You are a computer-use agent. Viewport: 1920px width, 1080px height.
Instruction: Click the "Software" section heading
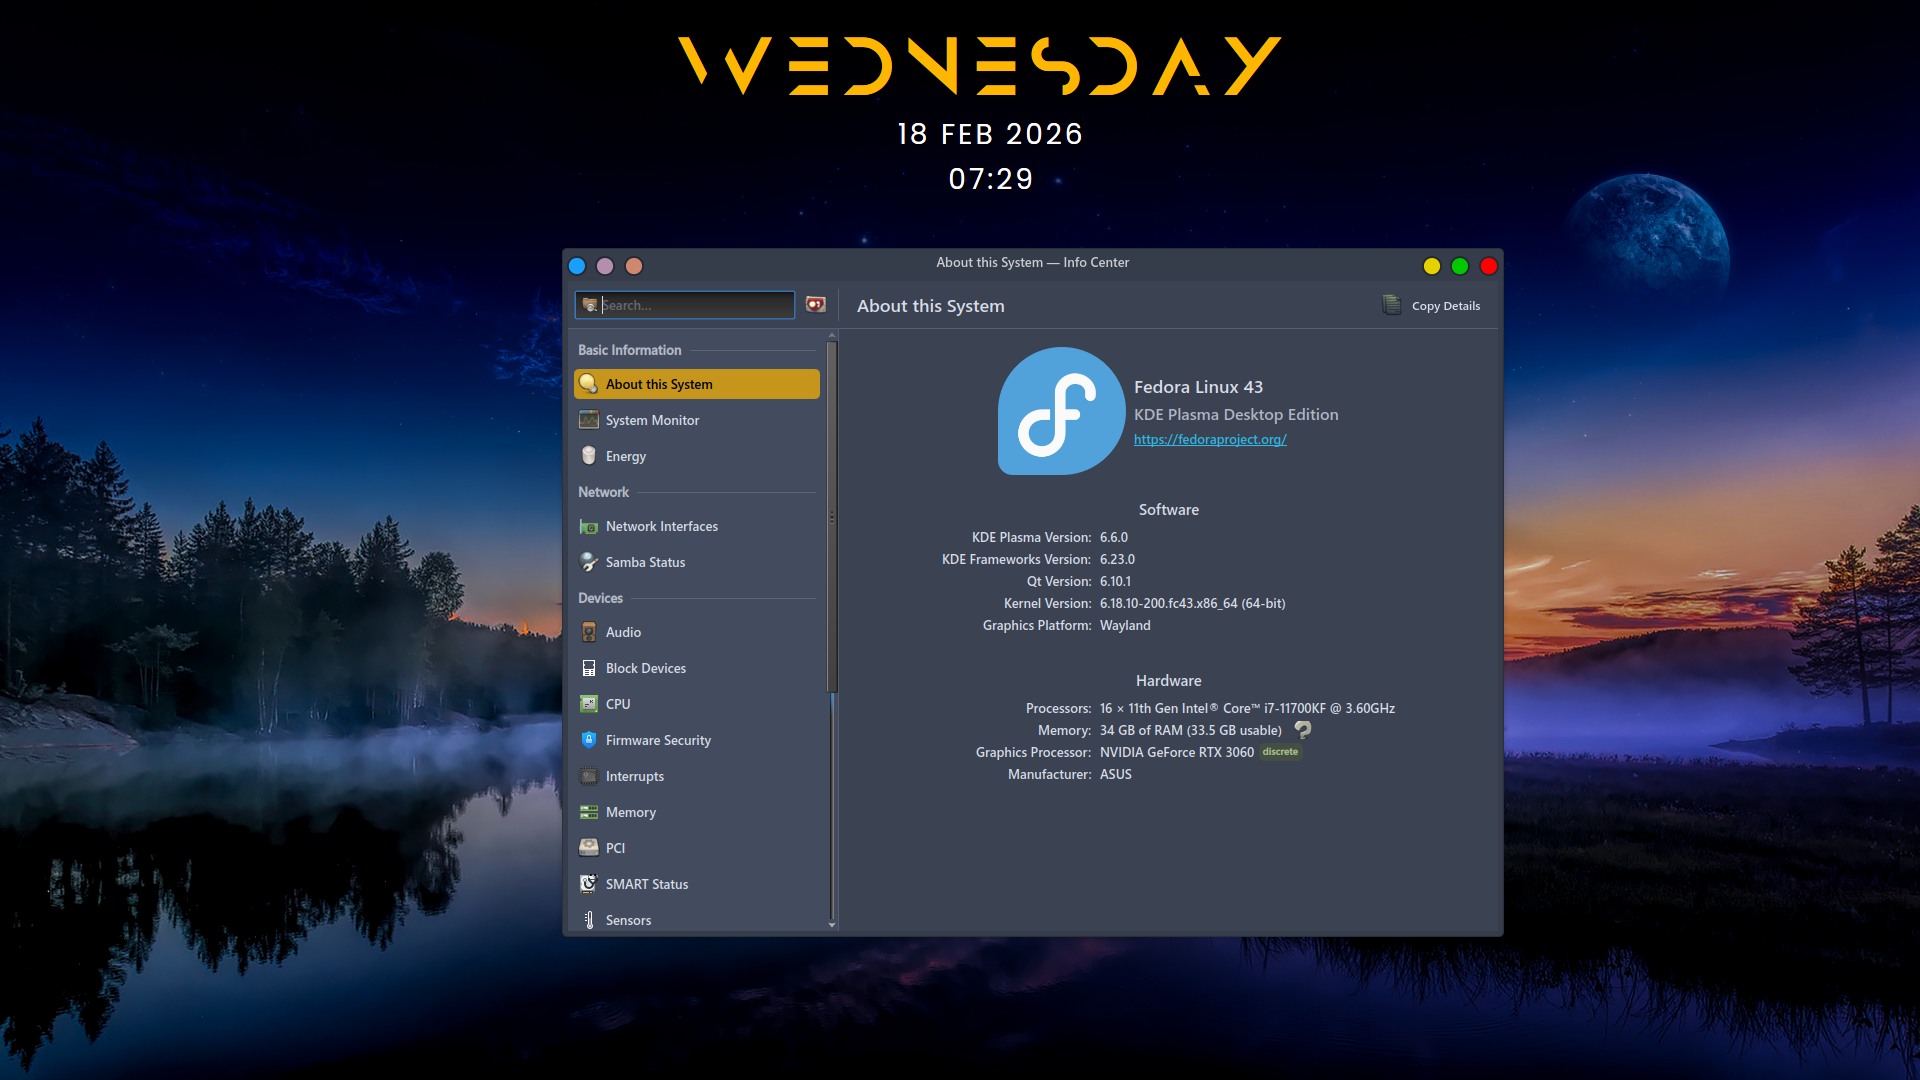pyautogui.click(x=1169, y=510)
